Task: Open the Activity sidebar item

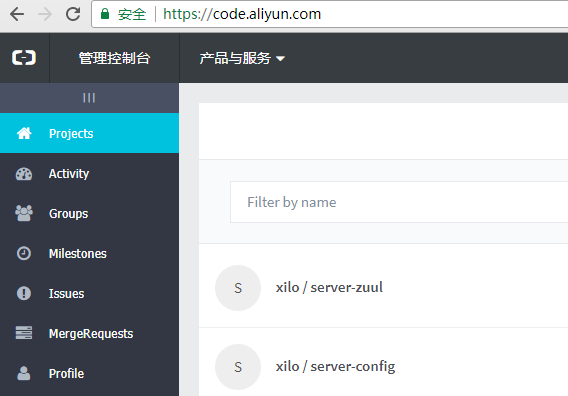Action: [x=89, y=174]
